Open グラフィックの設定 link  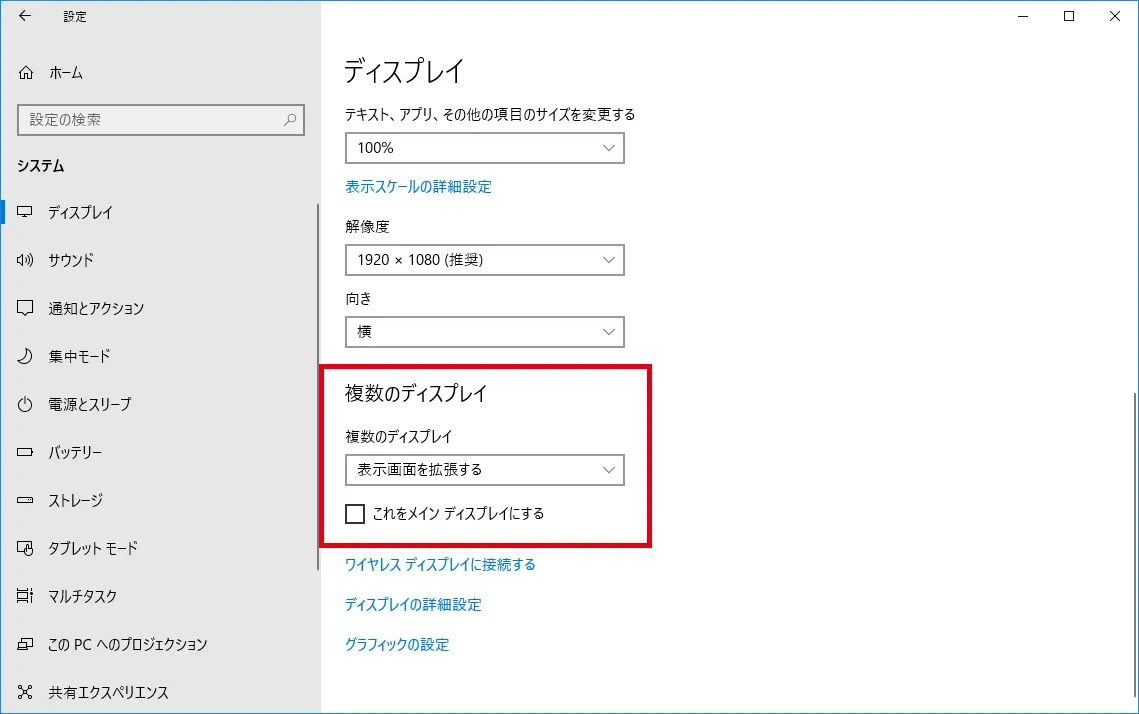(x=397, y=644)
